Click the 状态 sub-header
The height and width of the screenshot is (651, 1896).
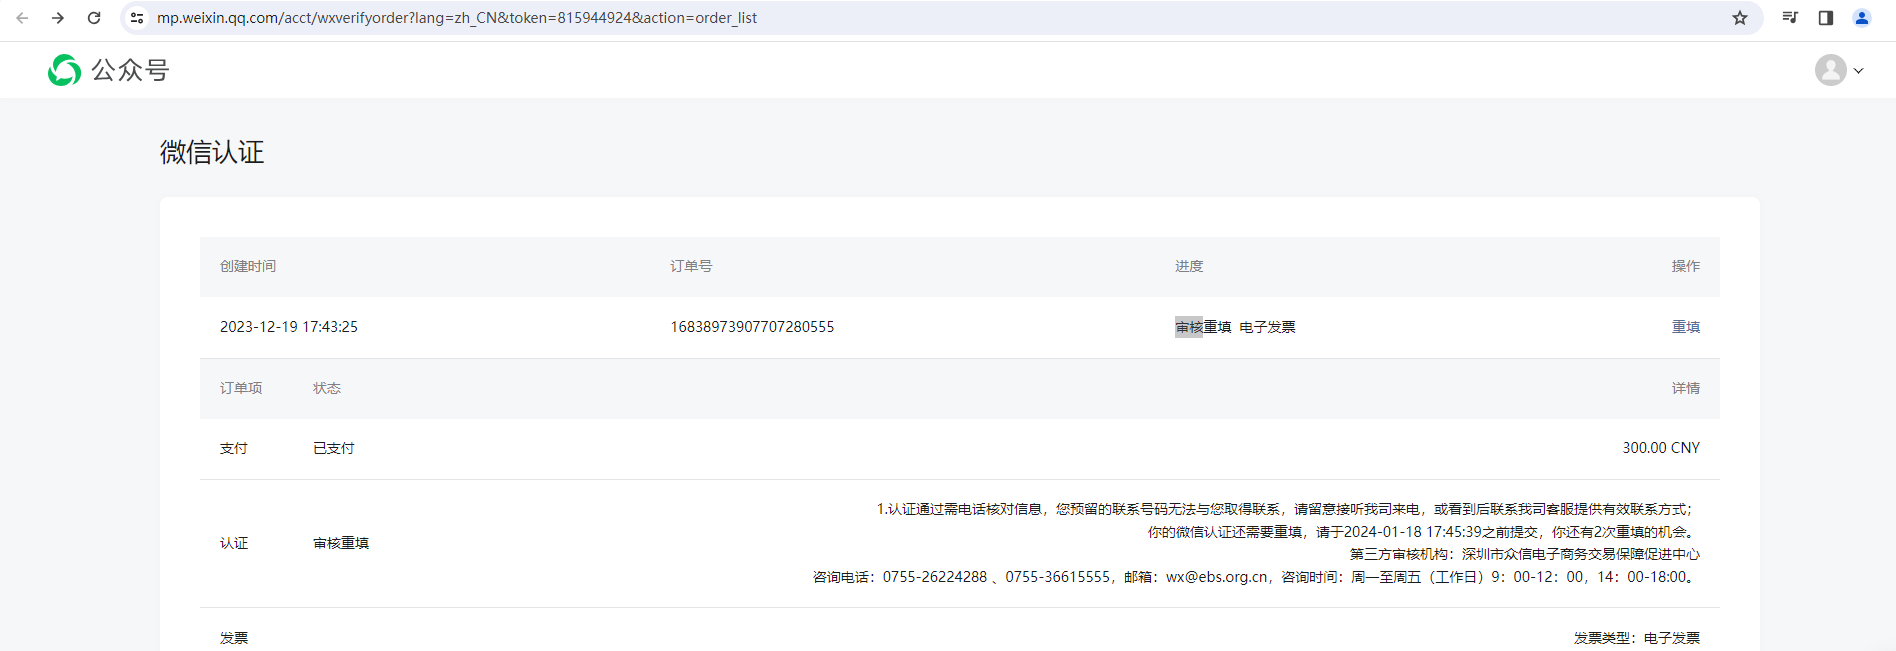point(327,388)
